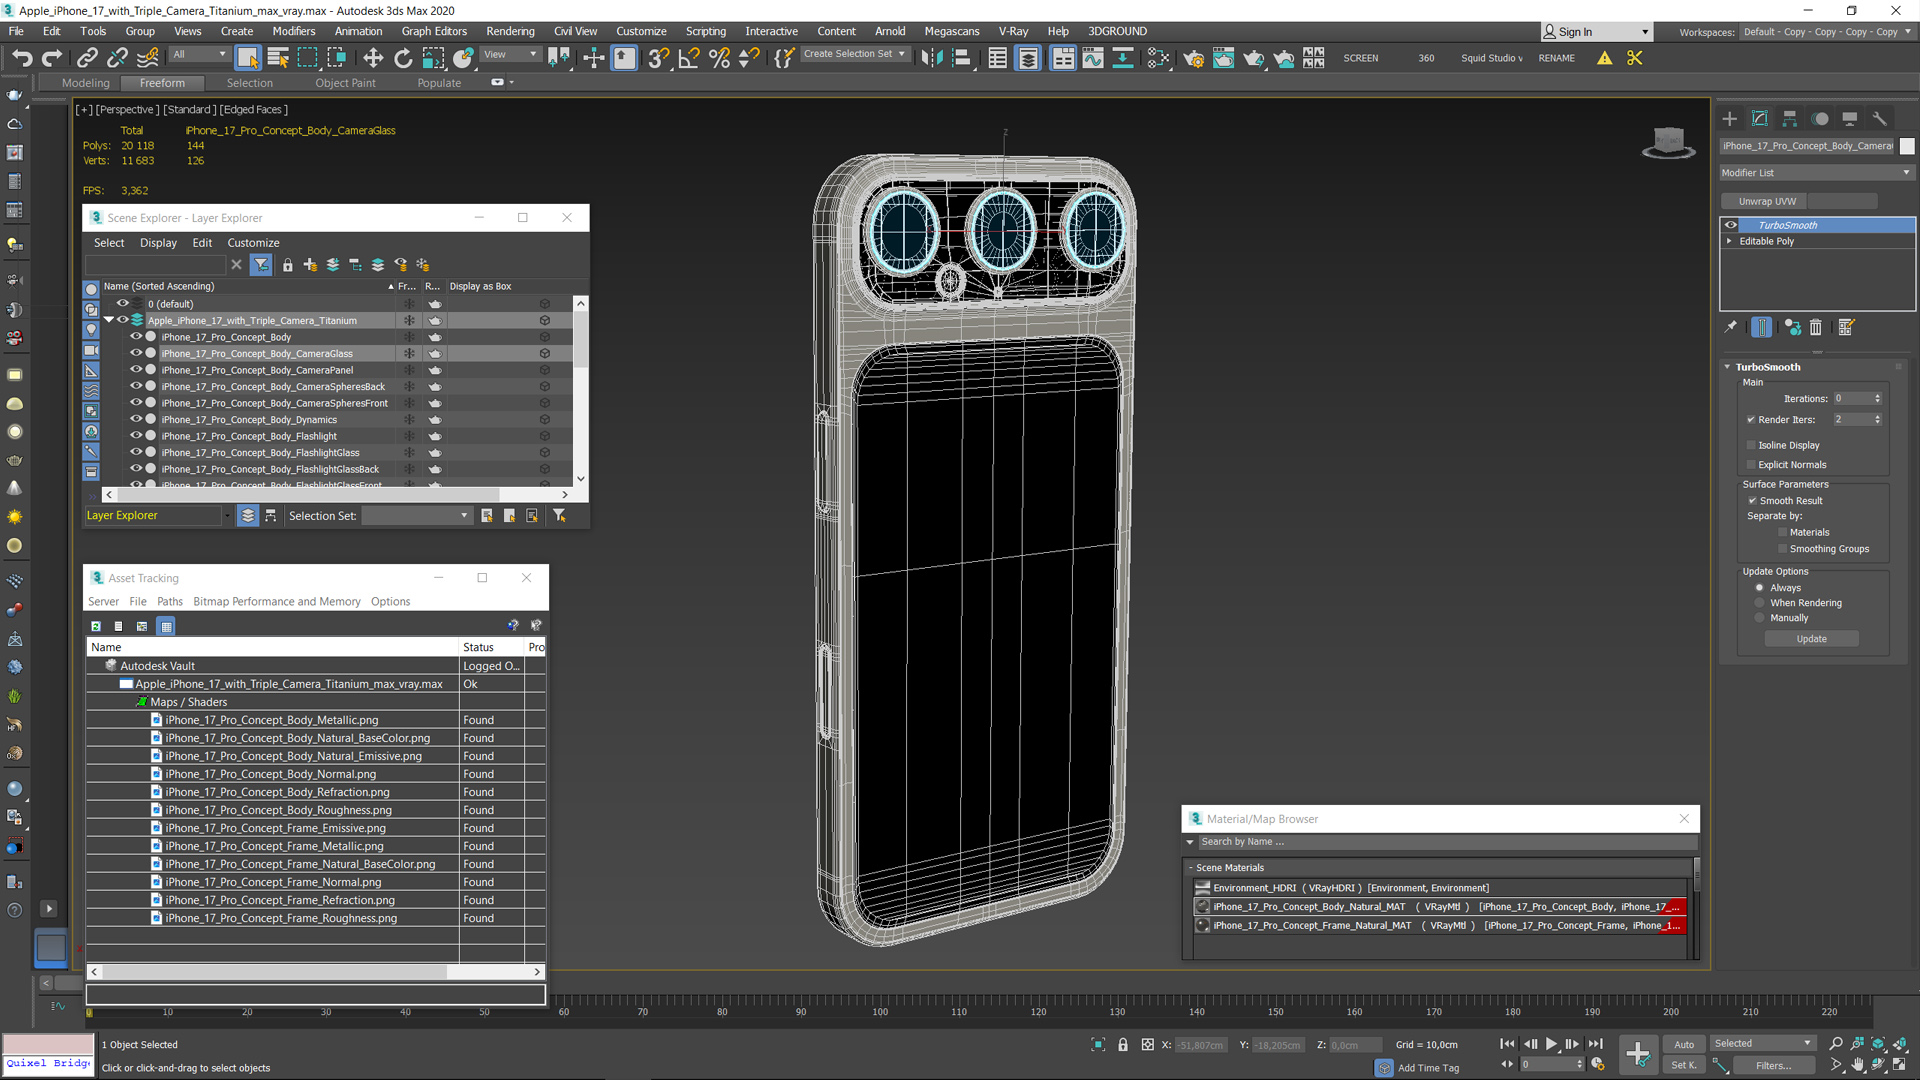This screenshot has width=1920, height=1080.
Task: Toggle TurboSmooth modifier eye visibility
Action: [1731, 225]
